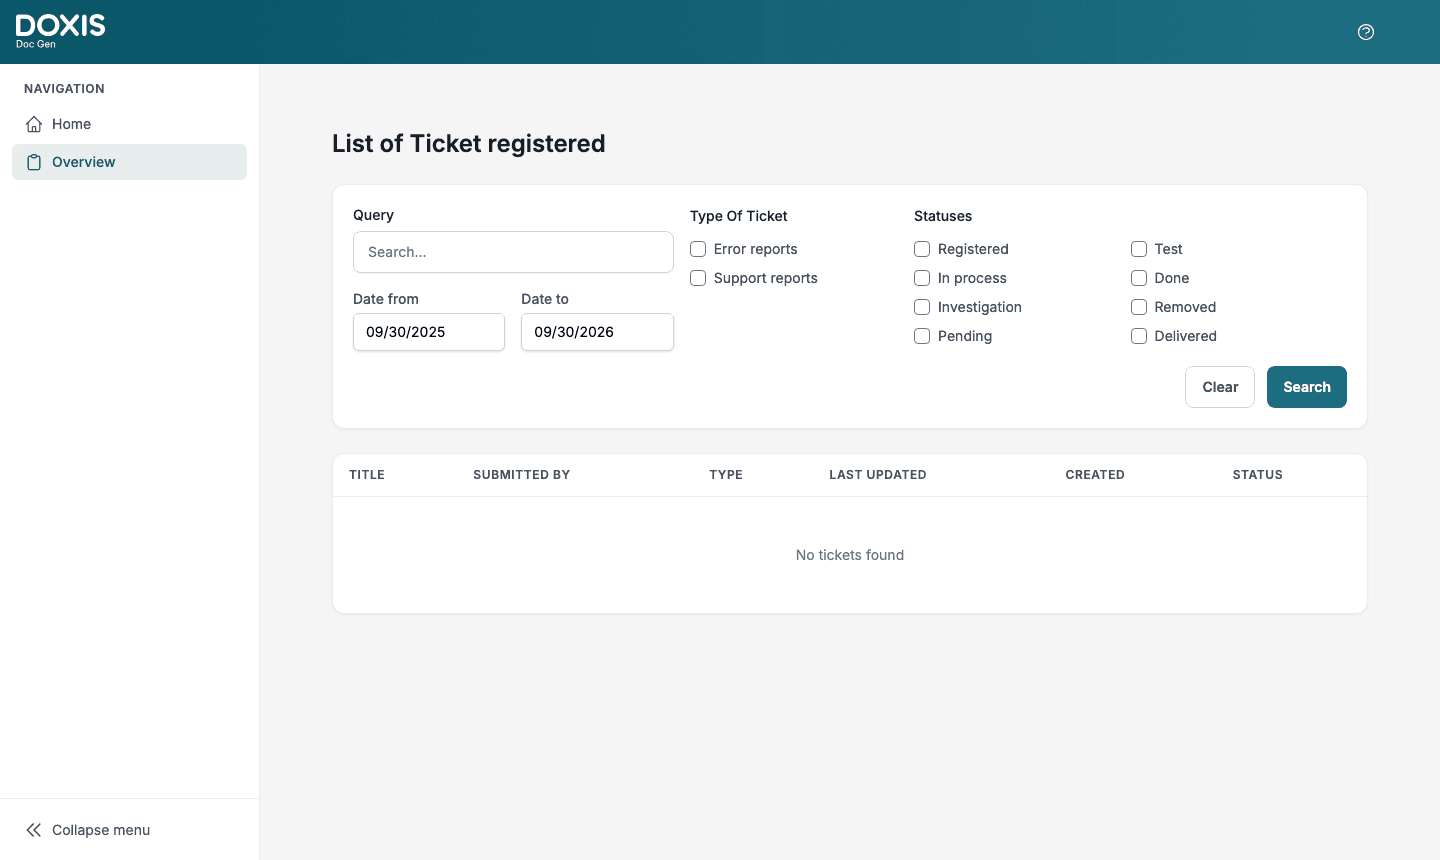Click the Search button

point(1307,387)
